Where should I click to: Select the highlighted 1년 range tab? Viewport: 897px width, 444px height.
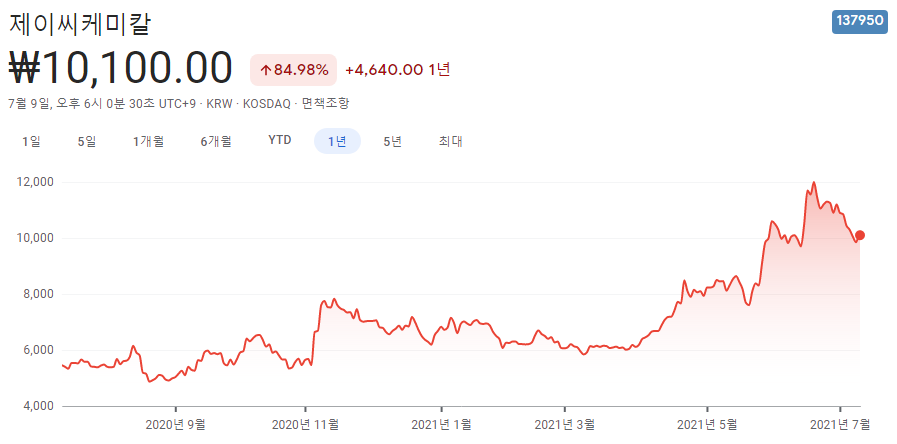[338, 141]
